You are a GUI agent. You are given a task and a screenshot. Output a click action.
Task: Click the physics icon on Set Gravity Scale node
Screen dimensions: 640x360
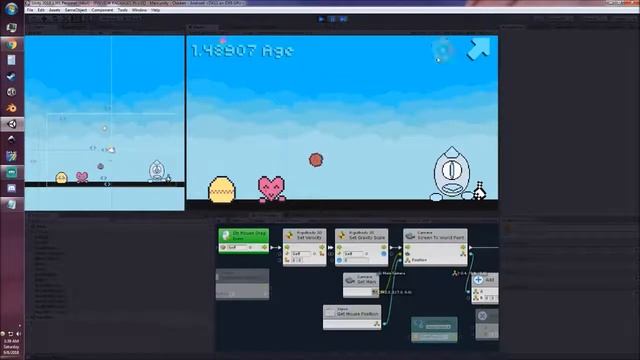click(x=342, y=235)
